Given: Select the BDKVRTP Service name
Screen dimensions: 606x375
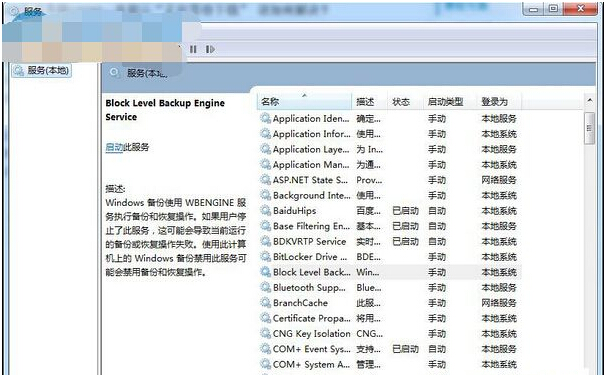Looking at the screenshot, I should pos(309,241).
